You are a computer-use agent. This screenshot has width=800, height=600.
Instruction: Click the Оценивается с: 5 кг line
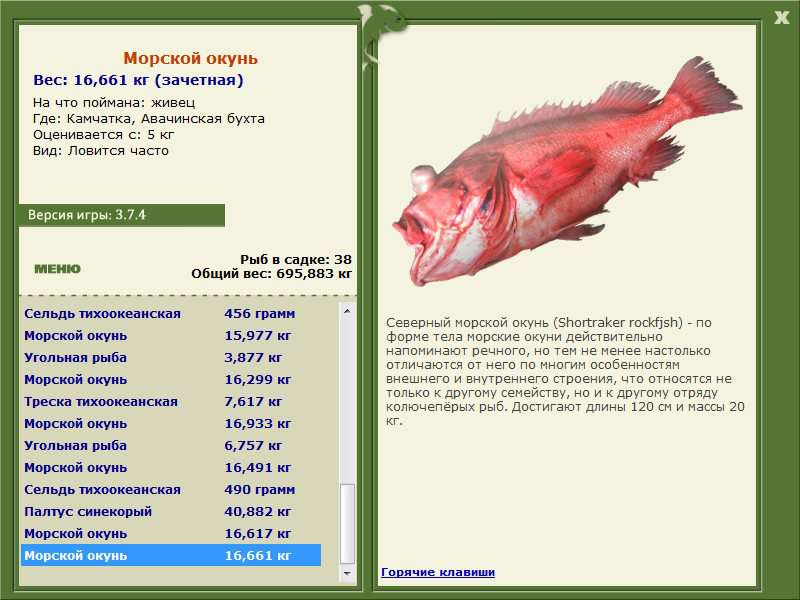[x=104, y=135]
